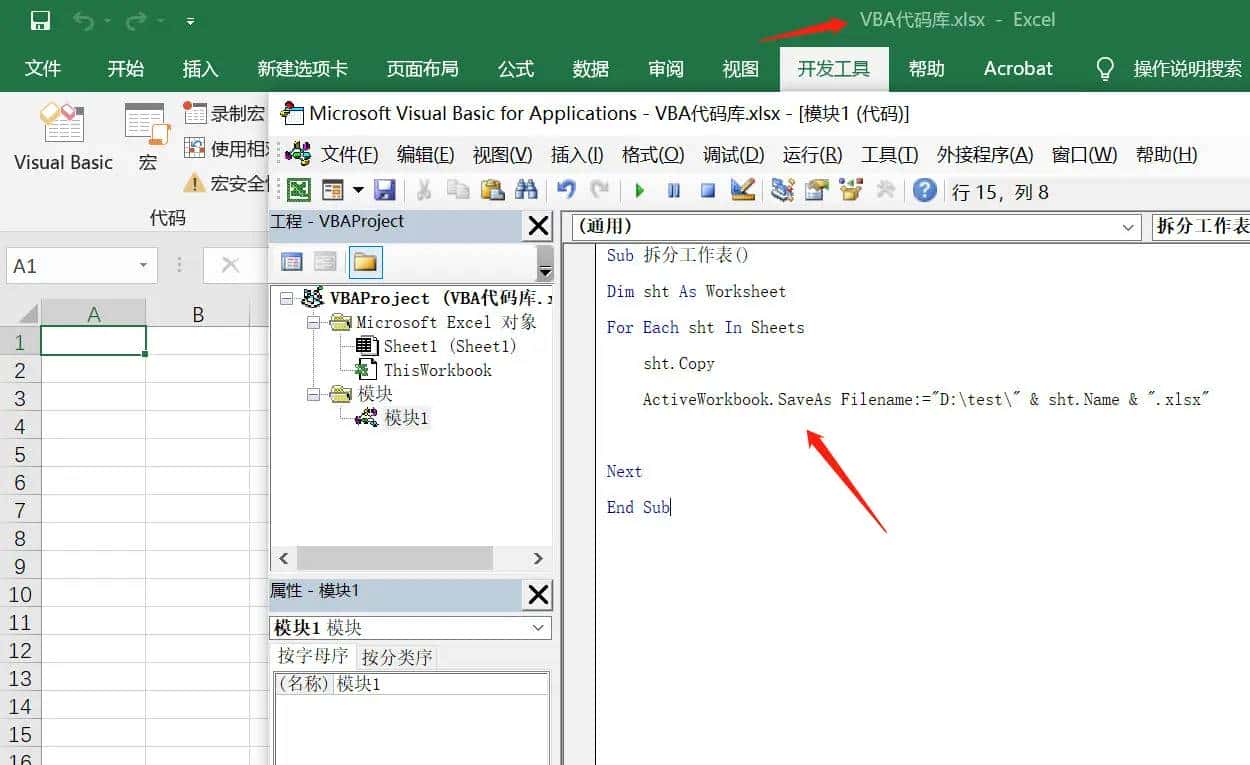Viewport: 1250px width, 765px height.
Task: Collapse the Microsoft Excel 对象 folder
Action: tap(311, 322)
